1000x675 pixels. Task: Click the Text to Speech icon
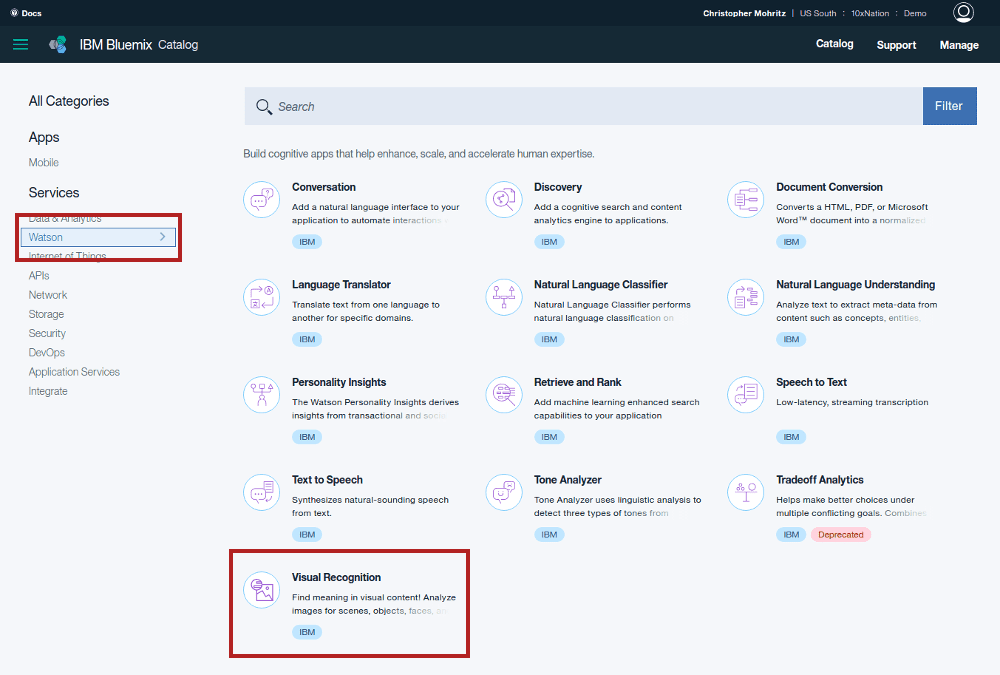click(x=261, y=492)
